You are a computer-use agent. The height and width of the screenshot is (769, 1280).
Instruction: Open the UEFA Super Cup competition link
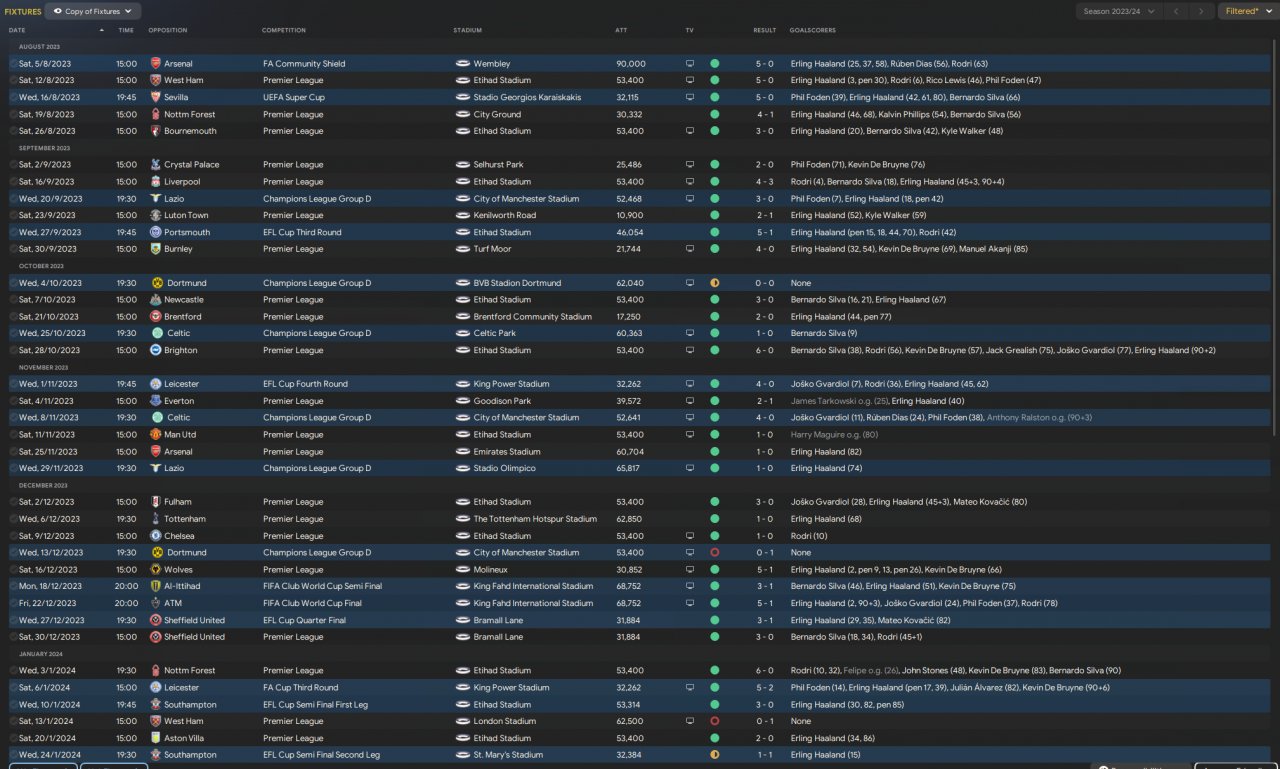tap(294, 98)
